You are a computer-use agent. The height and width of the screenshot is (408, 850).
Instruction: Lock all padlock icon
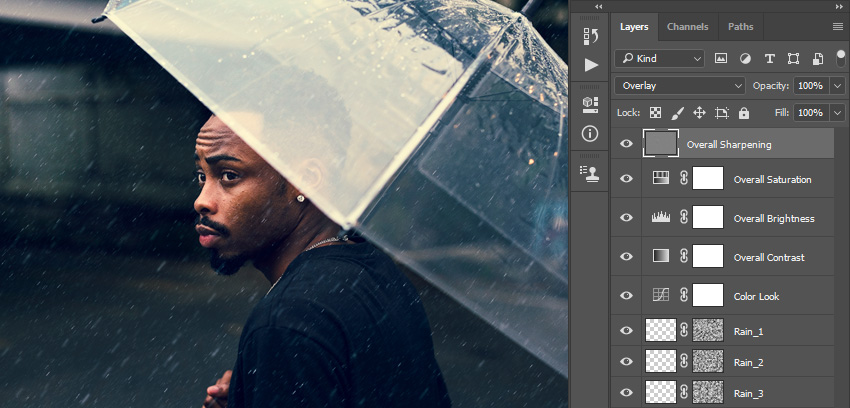[x=744, y=113]
